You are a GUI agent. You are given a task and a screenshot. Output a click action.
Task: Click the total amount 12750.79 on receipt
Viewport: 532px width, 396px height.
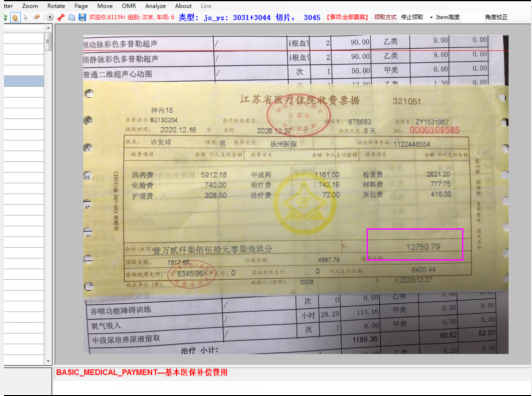point(423,247)
